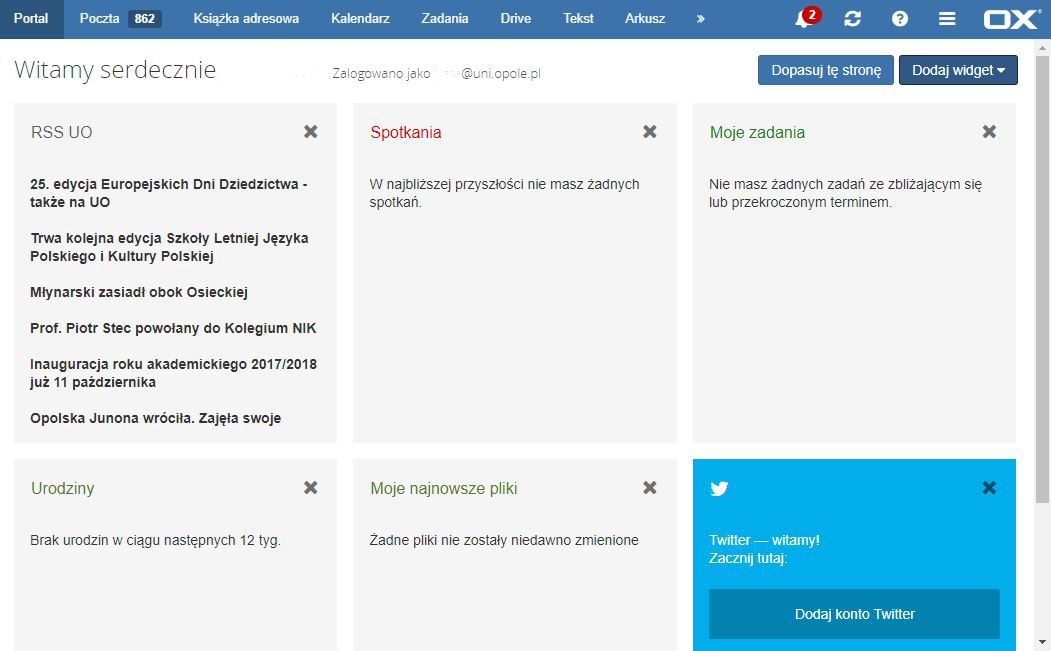This screenshot has height=651, width=1051.
Task: Click the Dopasuj tę stronę button
Action: 826,71
